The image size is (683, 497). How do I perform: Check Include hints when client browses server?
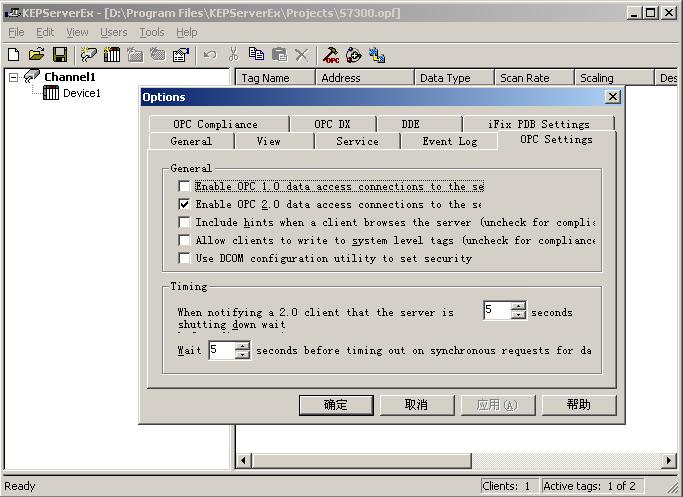click(x=184, y=222)
